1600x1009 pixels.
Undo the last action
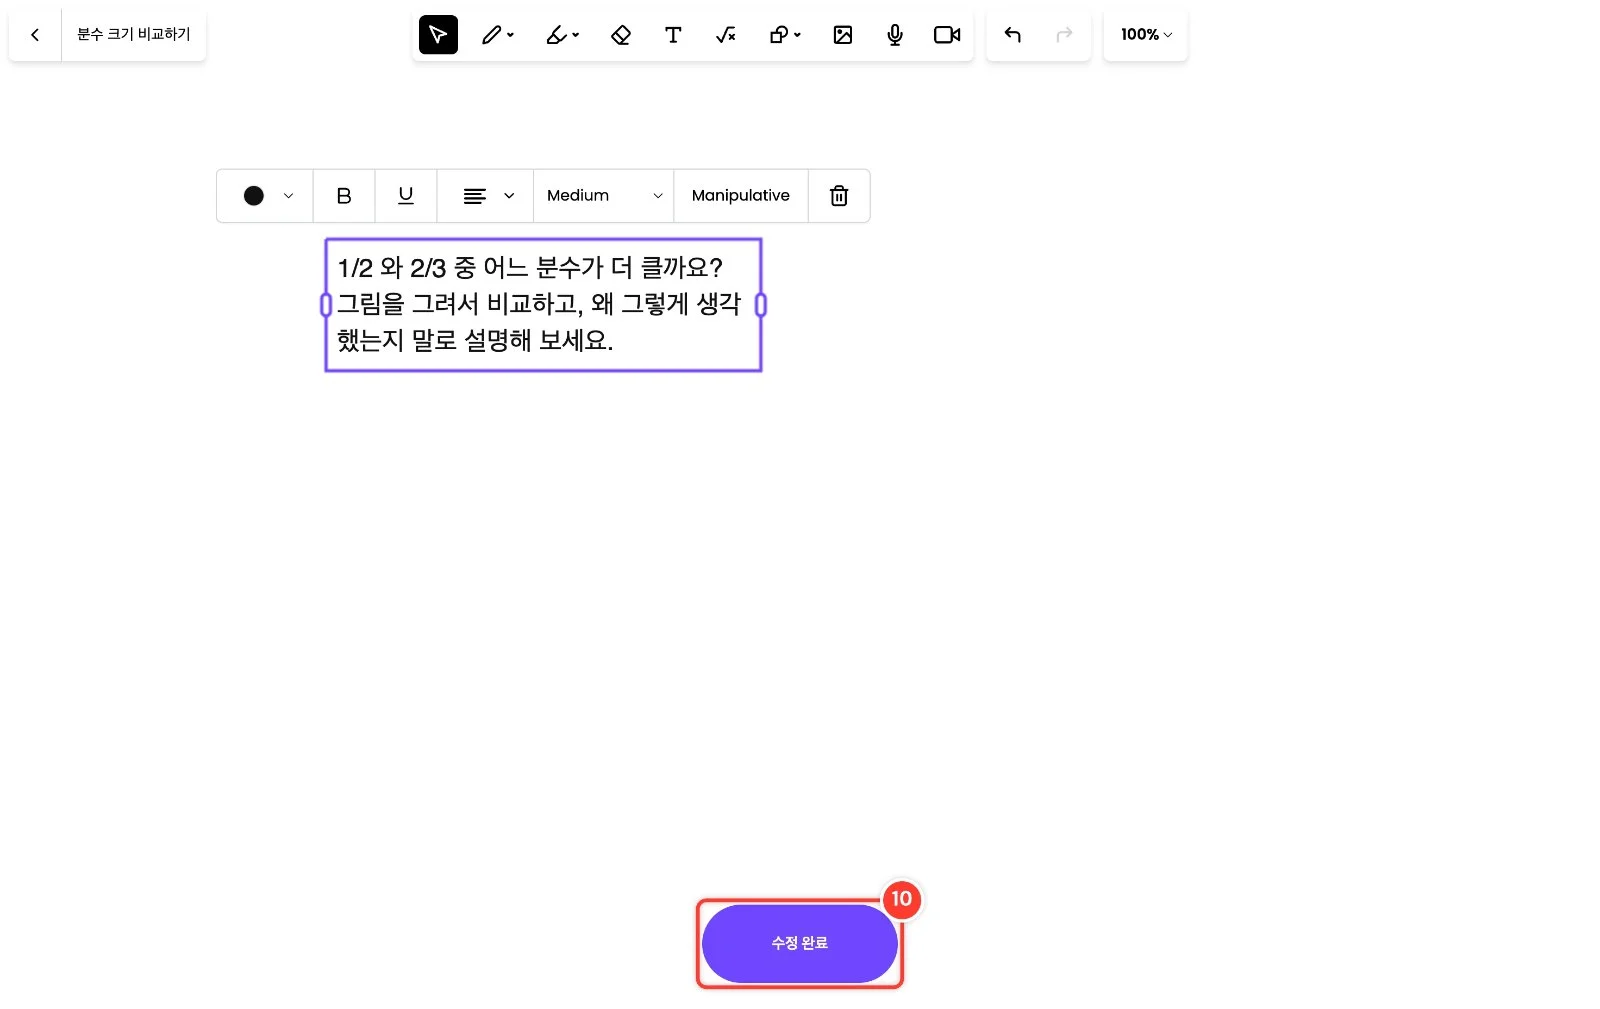tap(1013, 35)
